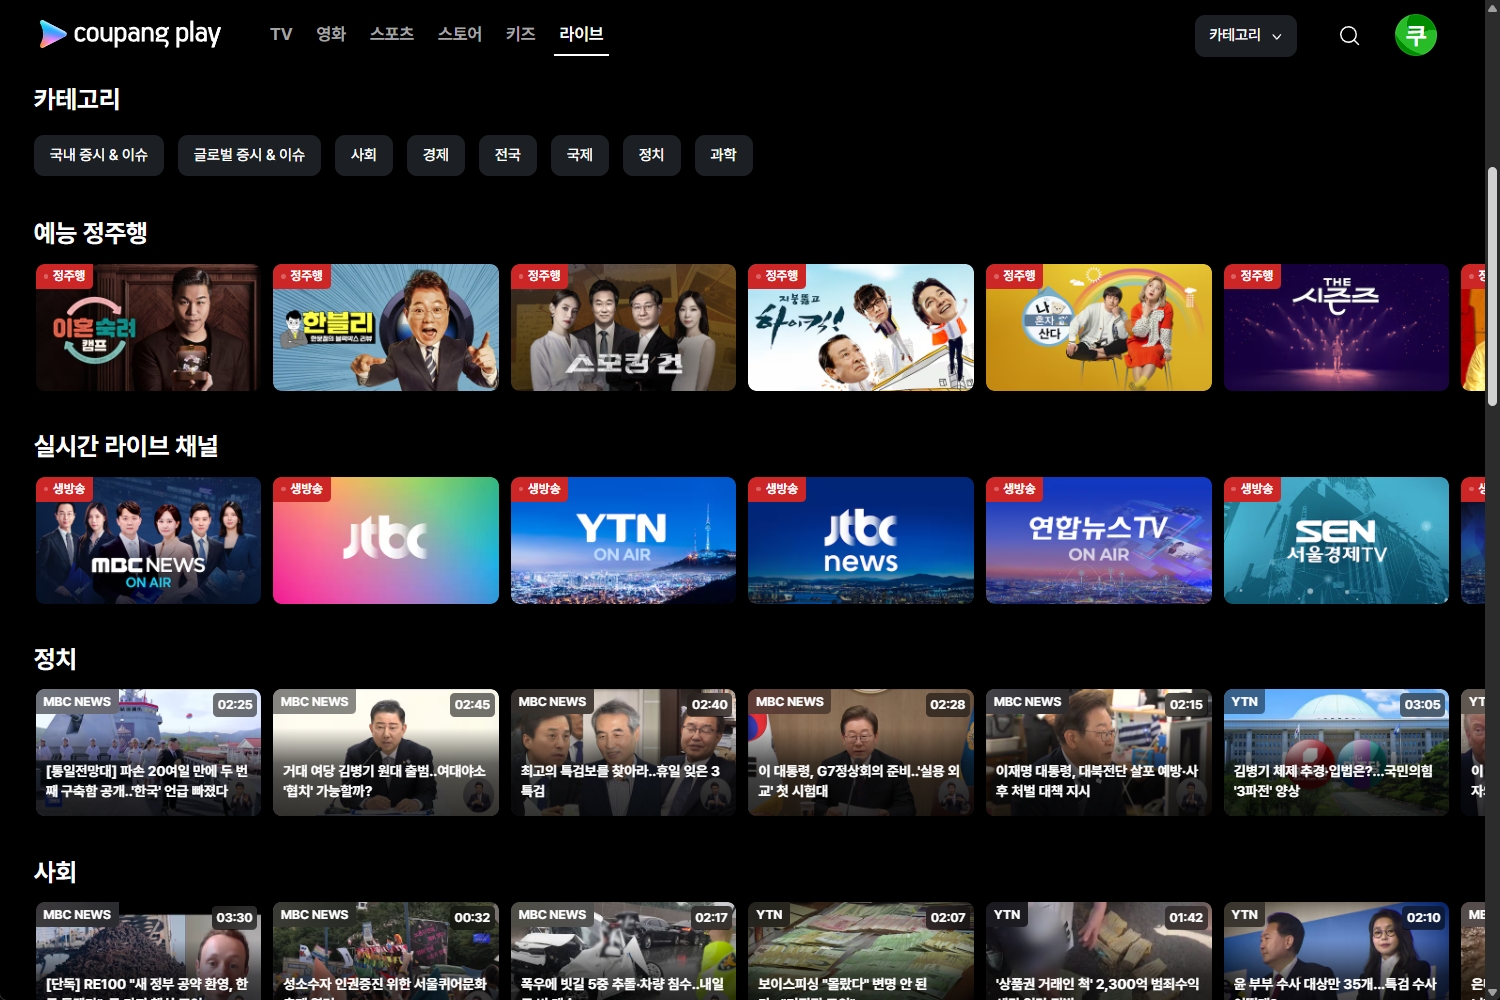This screenshot has width=1500, height=1000.
Task: Select the 글로벌 증시 & 이슈 category
Action: 249,155
